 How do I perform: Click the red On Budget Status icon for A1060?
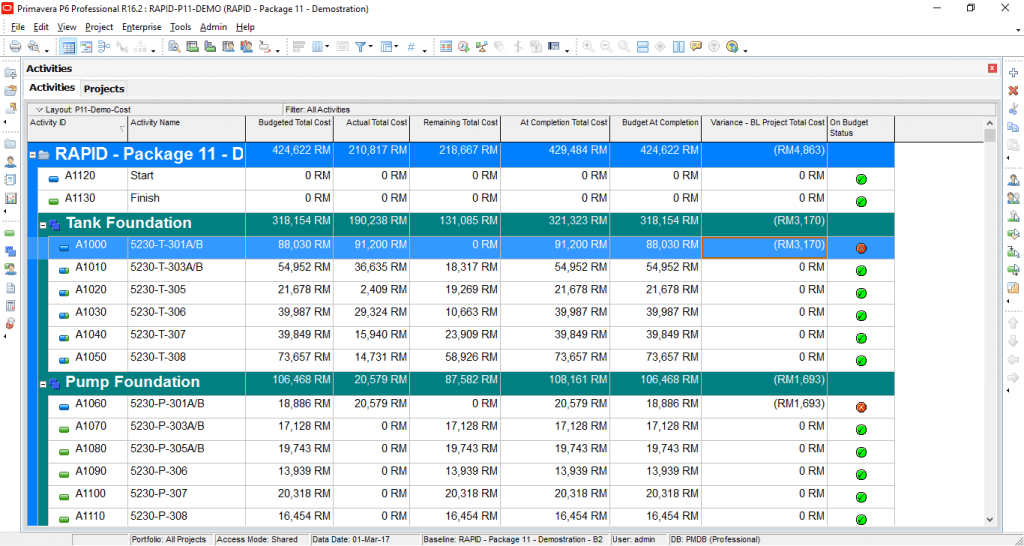[x=861, y=407]
